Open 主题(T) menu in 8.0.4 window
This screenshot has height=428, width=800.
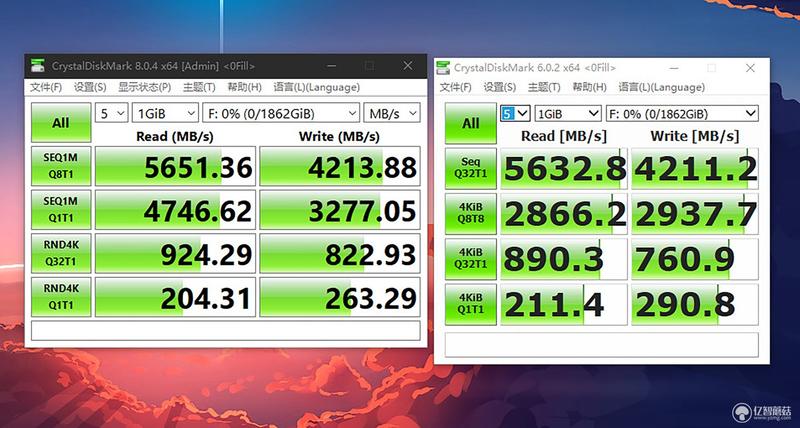(199, 87)
